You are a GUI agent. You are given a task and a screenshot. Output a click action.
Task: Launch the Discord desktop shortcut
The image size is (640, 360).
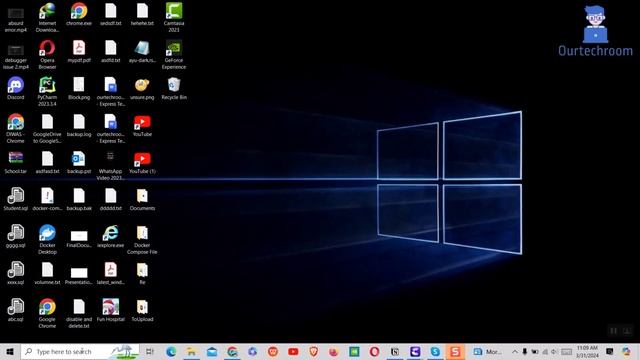tap(16, 88)
